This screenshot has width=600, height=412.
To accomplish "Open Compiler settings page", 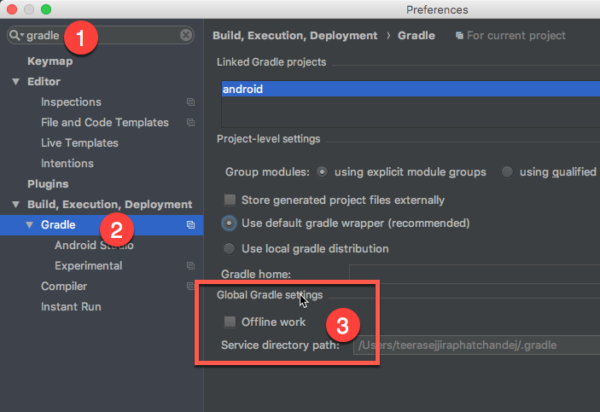I will pos(64,286).
